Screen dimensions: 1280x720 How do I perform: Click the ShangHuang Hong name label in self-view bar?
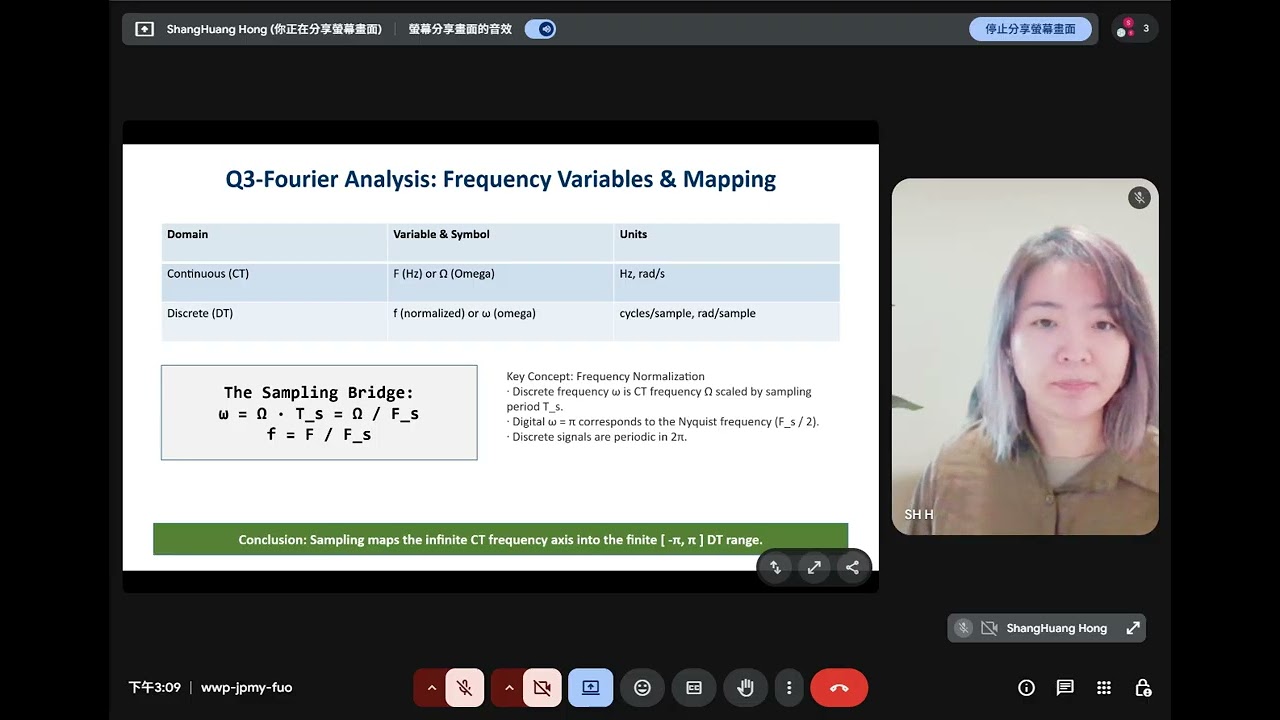point(1057,628)
